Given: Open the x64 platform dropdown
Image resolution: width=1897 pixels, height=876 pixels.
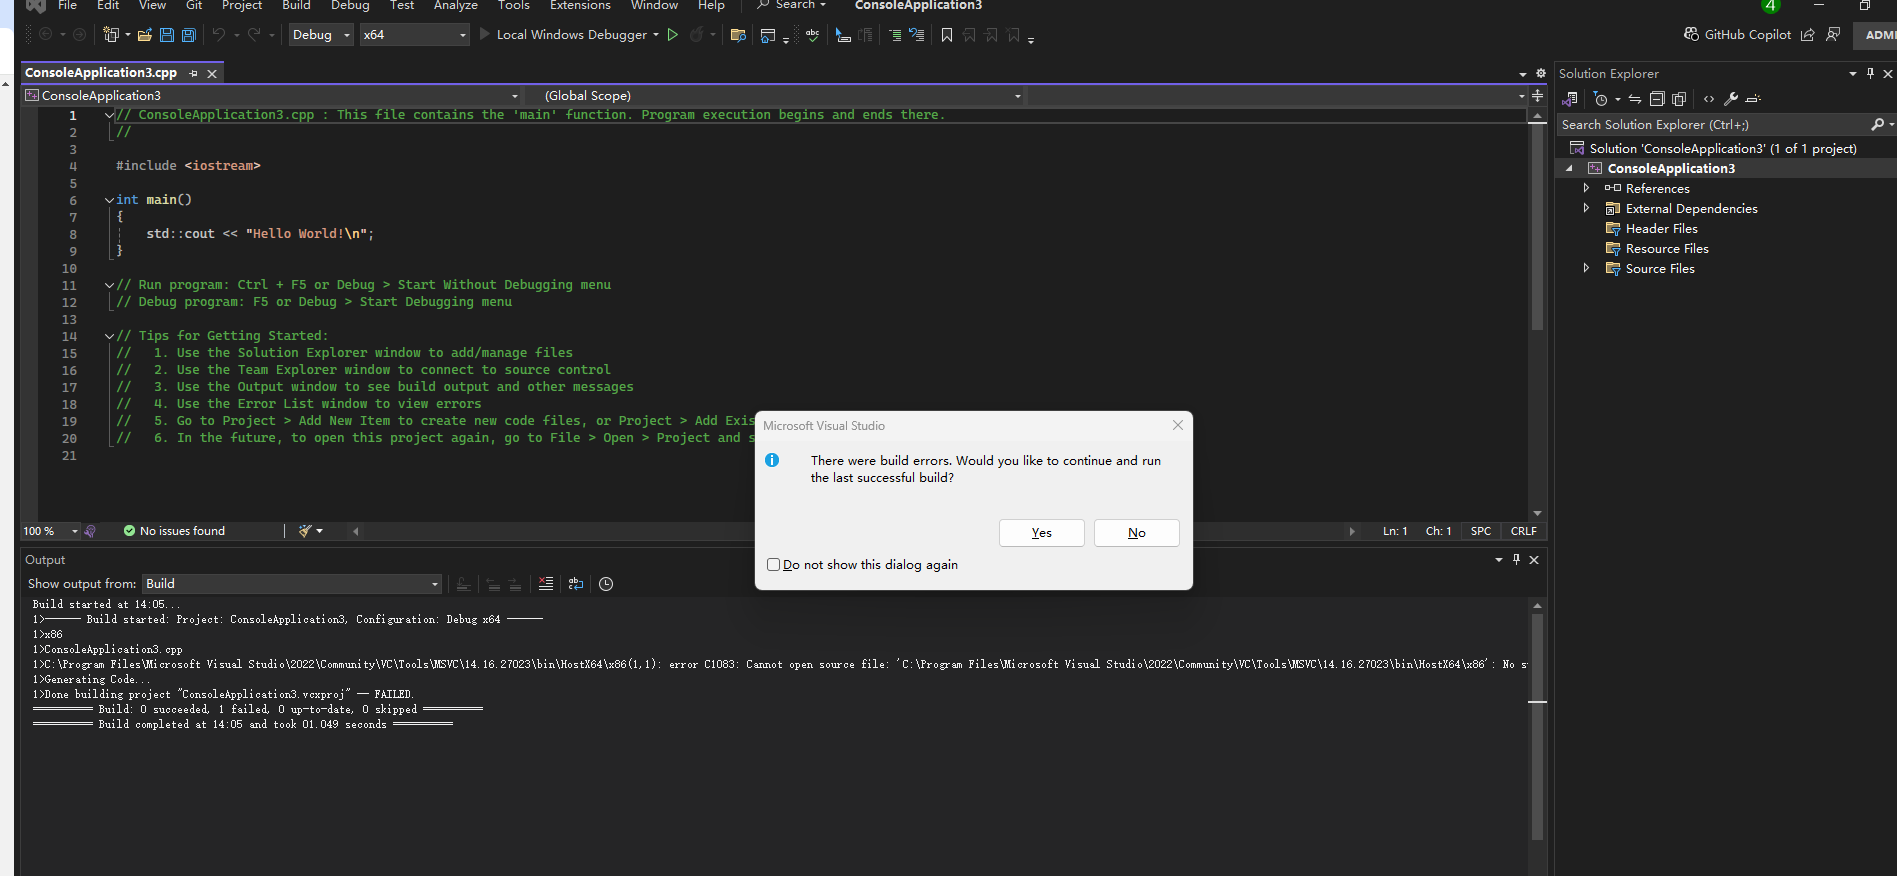Looking at the screenshot, I should click(x=414, y=35).
